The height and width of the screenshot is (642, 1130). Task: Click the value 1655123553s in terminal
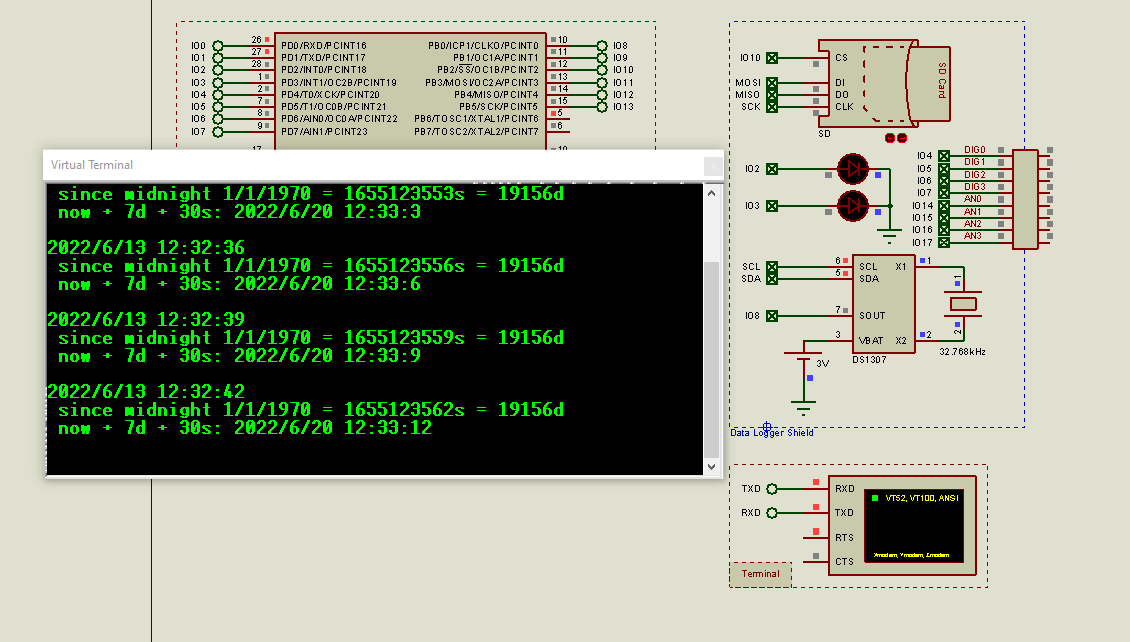pos(404,194)
